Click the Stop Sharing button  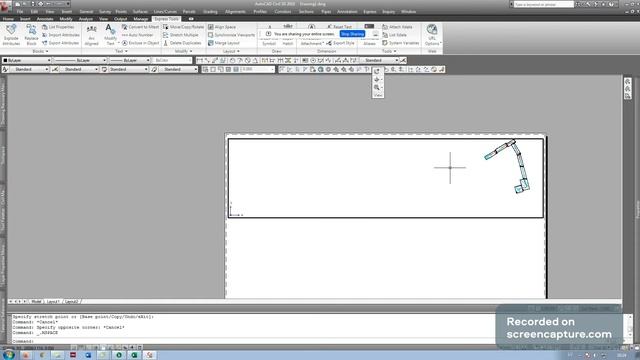tap(352, 34)
